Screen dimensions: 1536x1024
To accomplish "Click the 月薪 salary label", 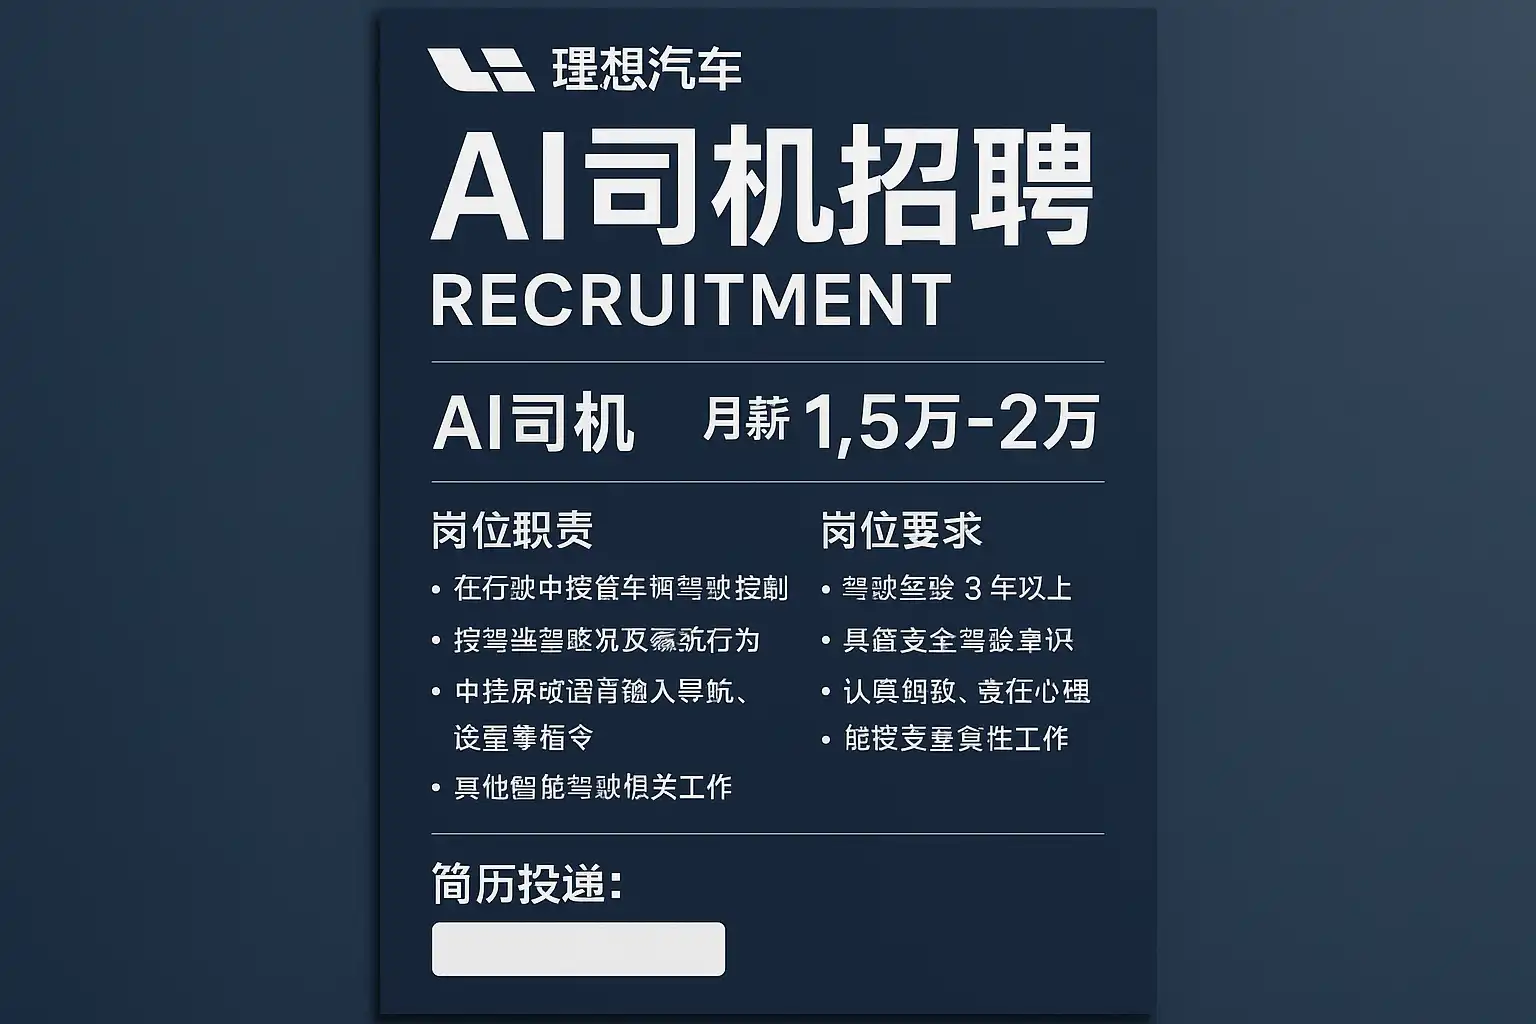I will pyautogui.click(x=746, y=418).
